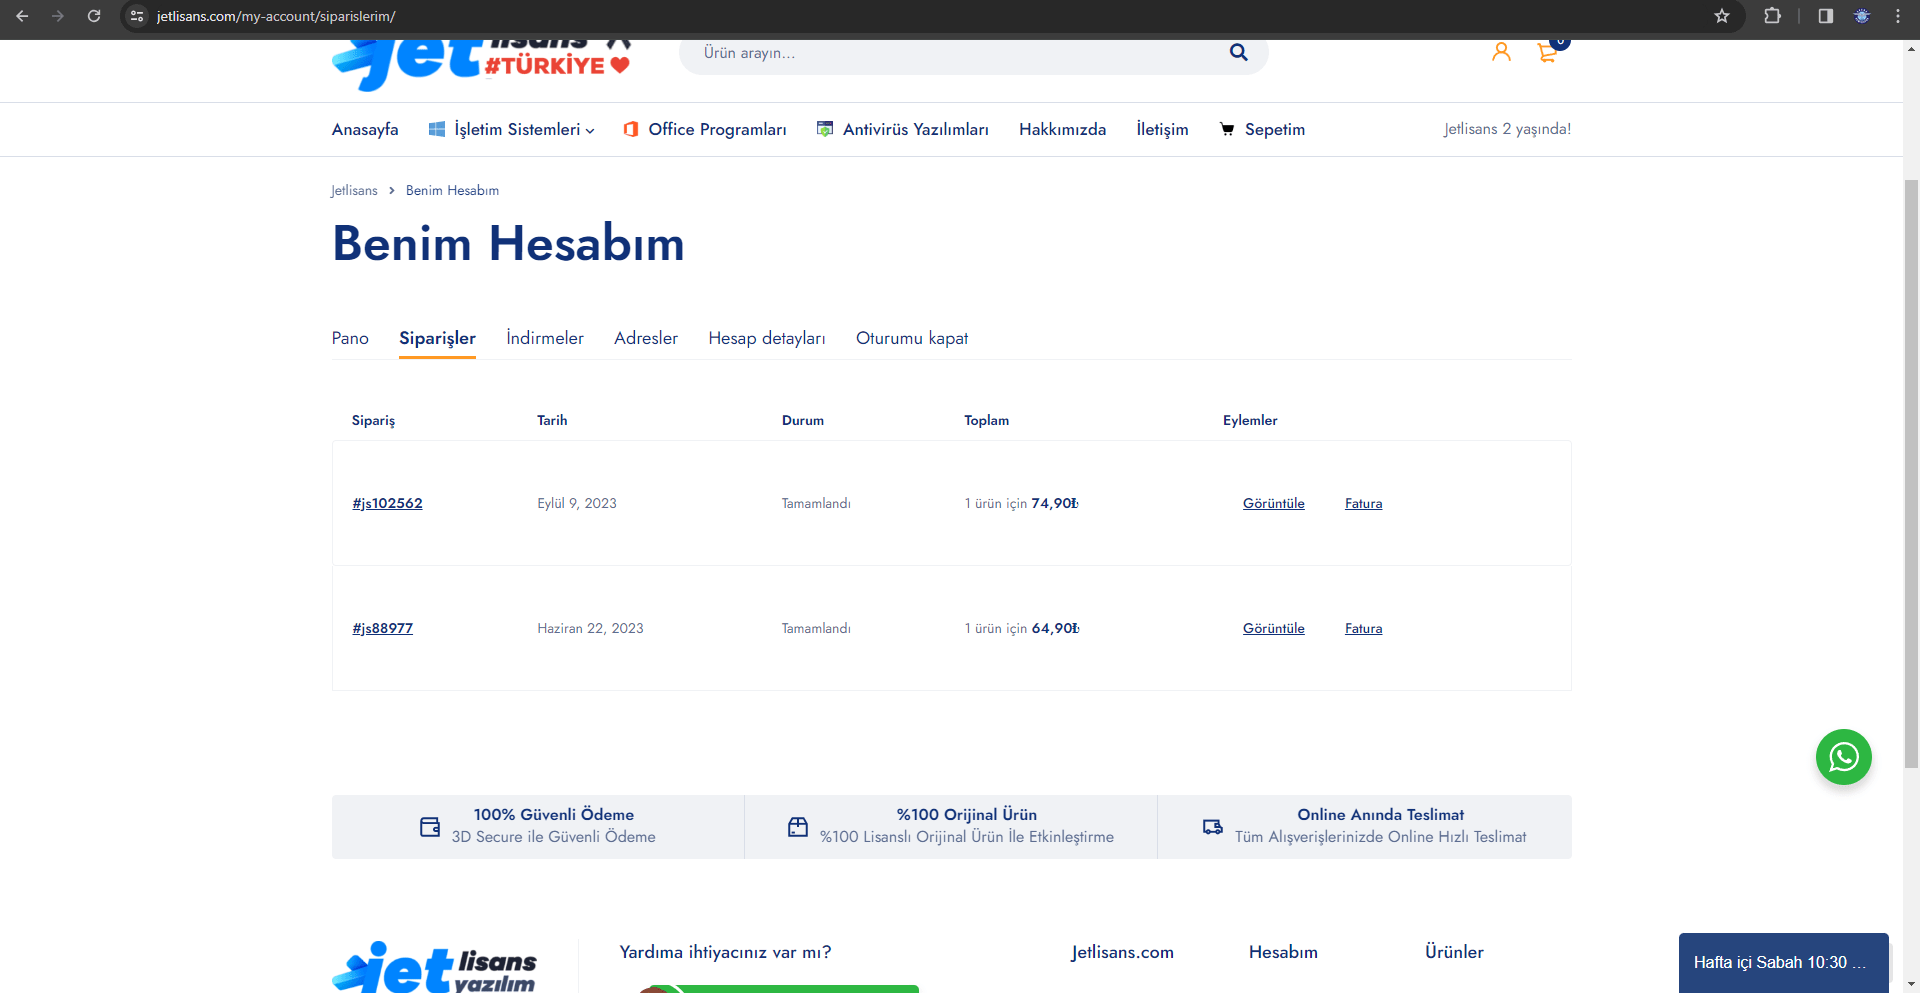Expand İşletim Sistemleri dropdown

pos(511,129)
